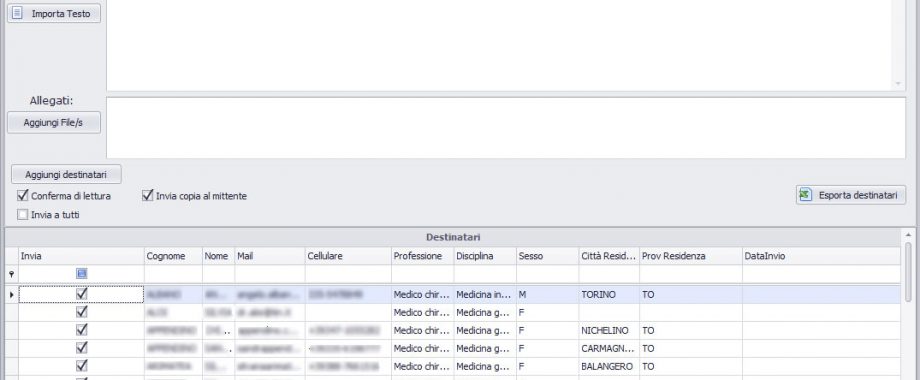Sort by Disciplina column header
920x380 pixels.
[x=485, y=256]
